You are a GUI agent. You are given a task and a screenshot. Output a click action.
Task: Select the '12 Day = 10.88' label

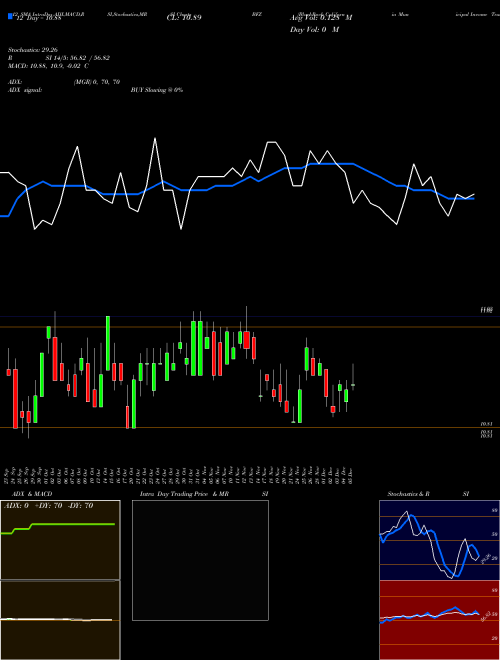click(39, 18)
